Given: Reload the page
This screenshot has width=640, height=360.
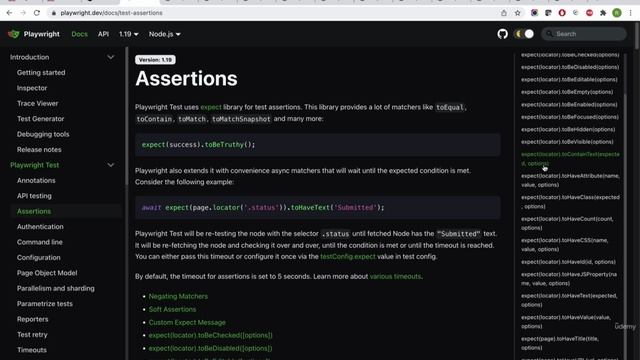Looking at the screenshot, I should pos(37,13).
